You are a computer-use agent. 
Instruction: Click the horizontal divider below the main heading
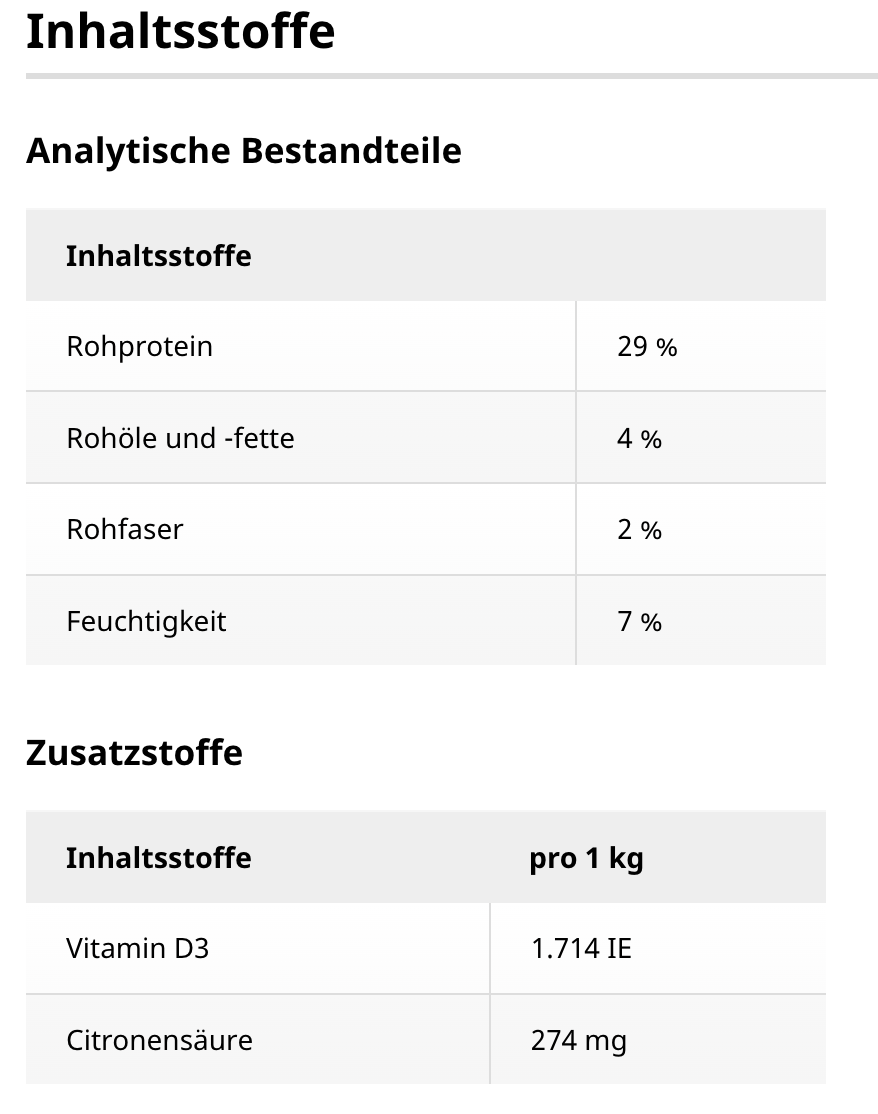click(451, 76)
